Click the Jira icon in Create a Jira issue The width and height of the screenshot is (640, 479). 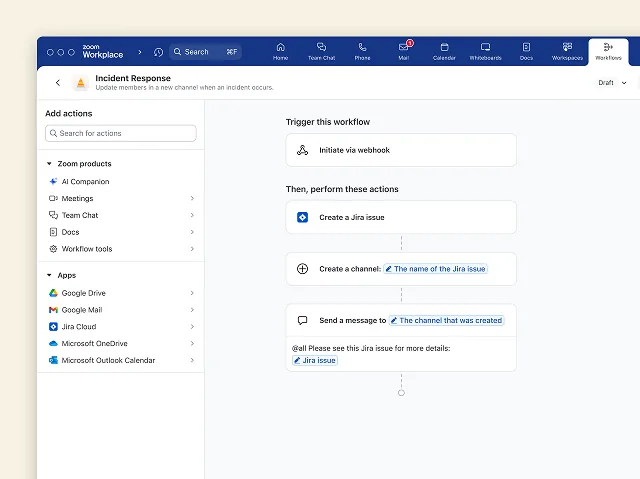[x=303, y=217]
